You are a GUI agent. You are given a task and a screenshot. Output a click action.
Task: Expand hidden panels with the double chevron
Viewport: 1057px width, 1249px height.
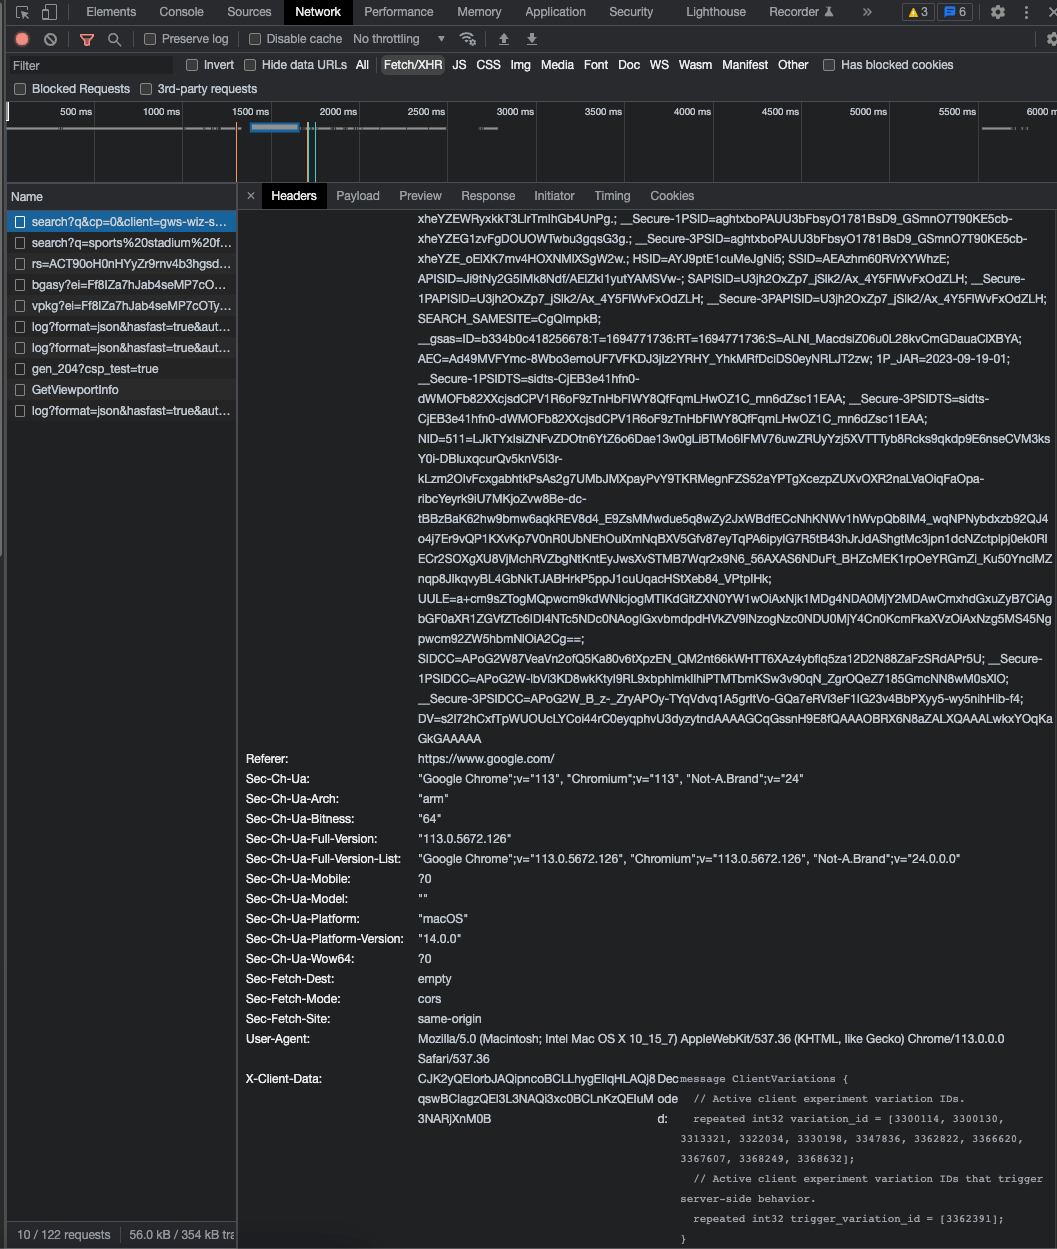point(866,11)
